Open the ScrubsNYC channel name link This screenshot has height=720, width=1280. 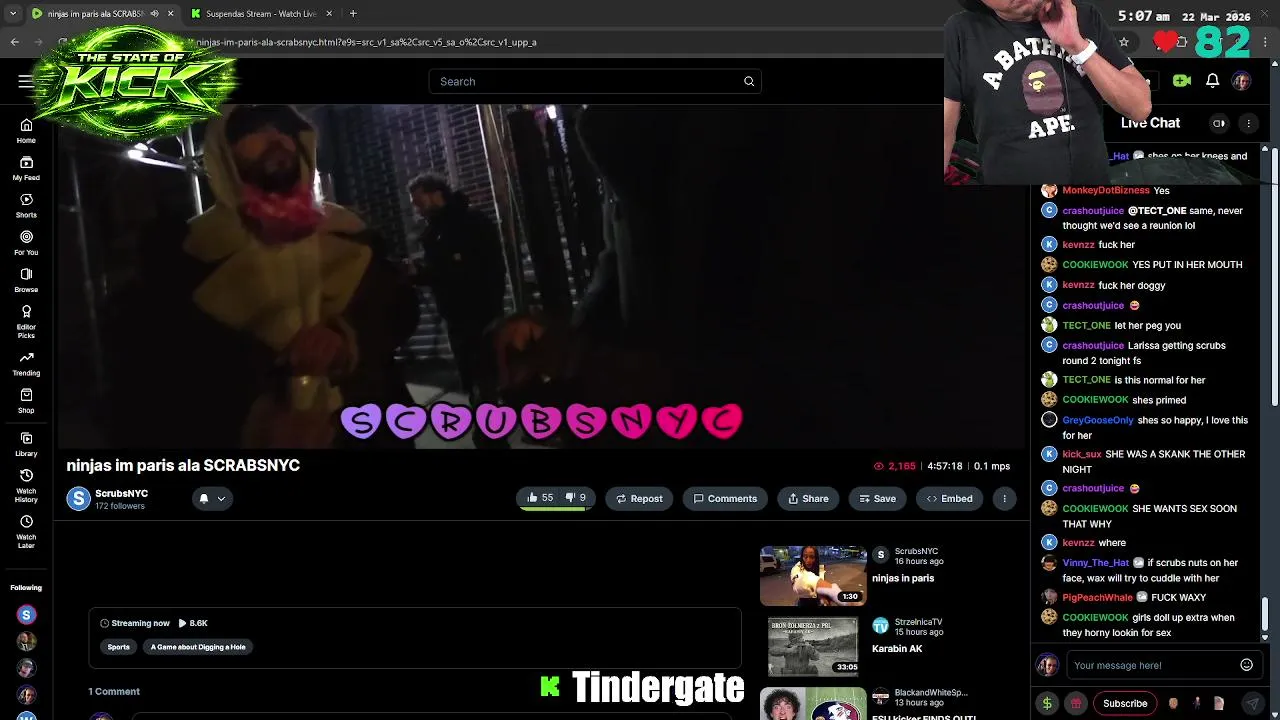(121, 493)
